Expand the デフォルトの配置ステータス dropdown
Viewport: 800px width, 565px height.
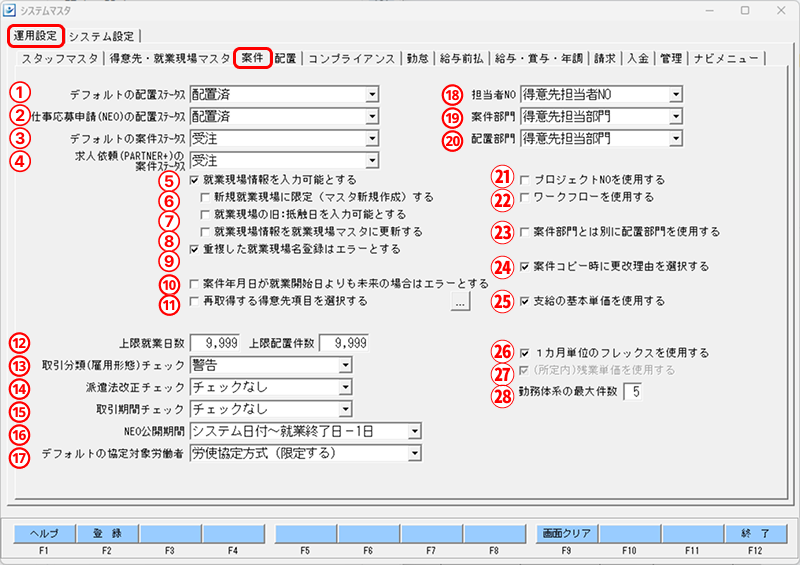point(372,94)
